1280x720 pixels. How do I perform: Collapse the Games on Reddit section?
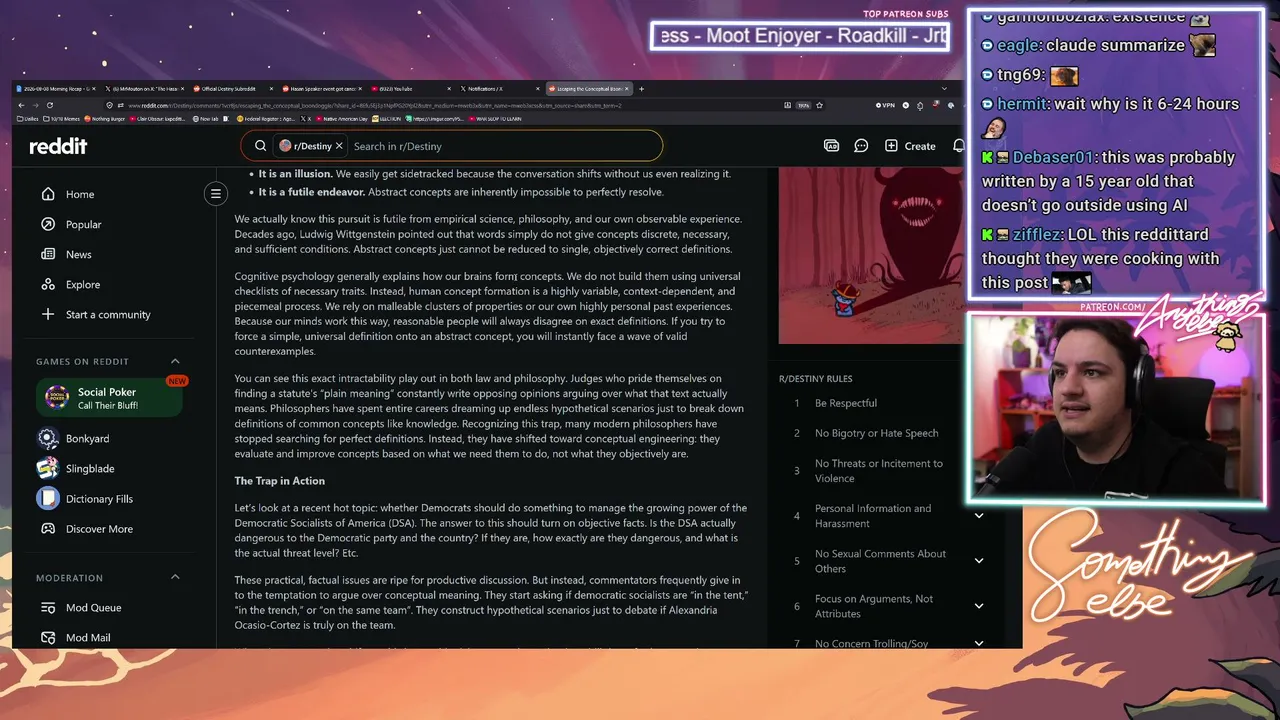coord(175,361)
